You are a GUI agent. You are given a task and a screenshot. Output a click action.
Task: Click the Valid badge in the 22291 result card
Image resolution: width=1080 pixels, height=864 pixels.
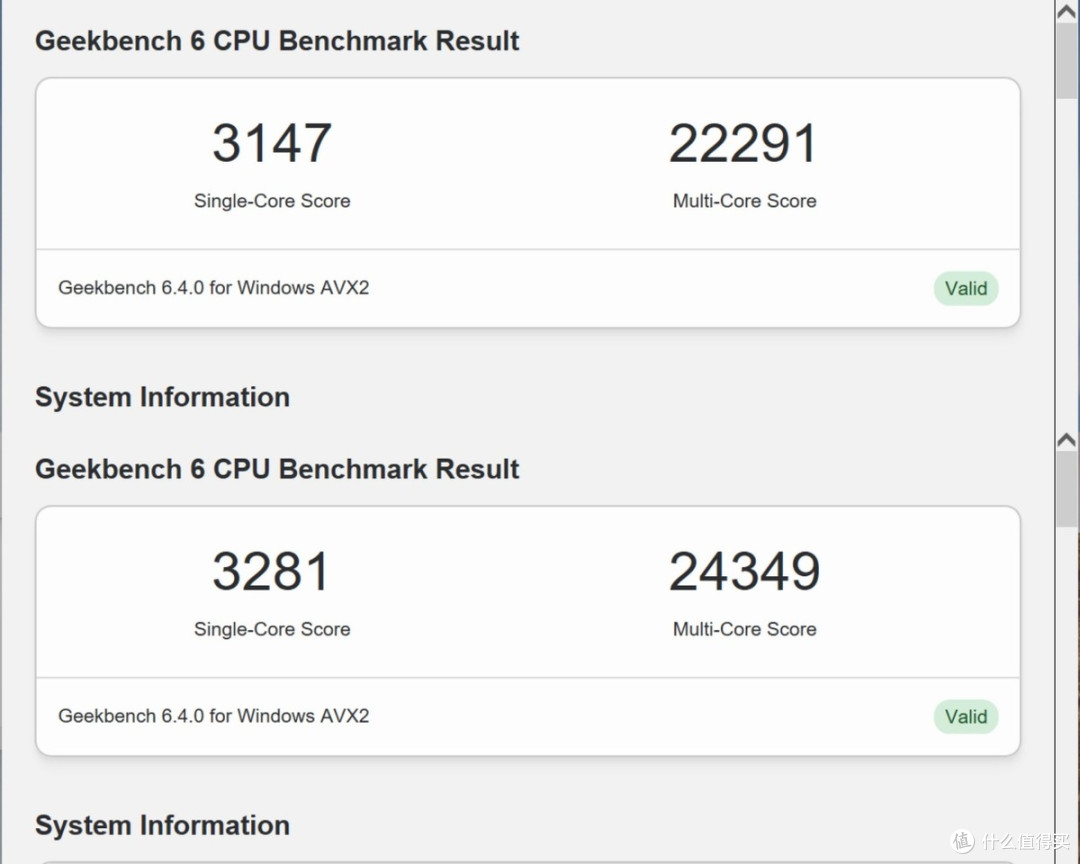(x=966, y=288)
